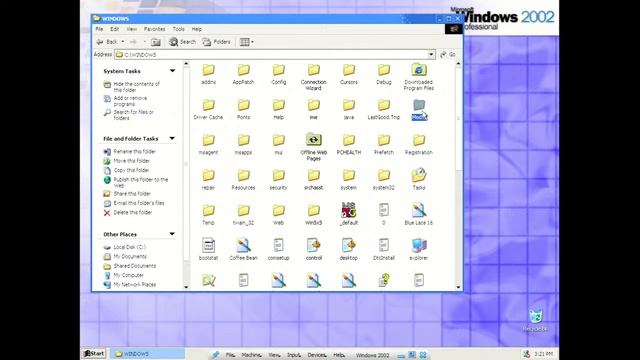This screenshot has height=360, width=640.
Task: Toggle the Folders pane button
Action: (x=217, y=42)
